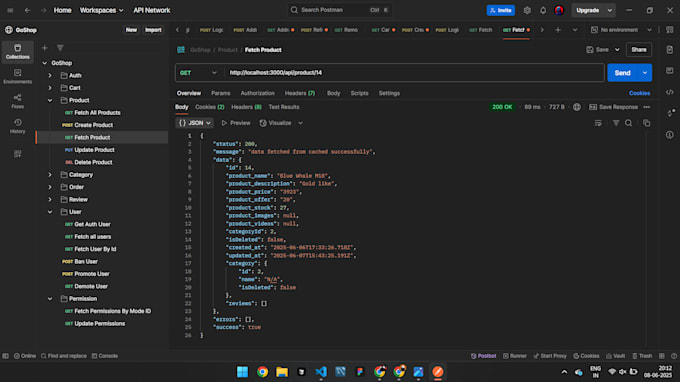The image size is (680, 382).
Task: Click the response filter icon
Action: 616,123
